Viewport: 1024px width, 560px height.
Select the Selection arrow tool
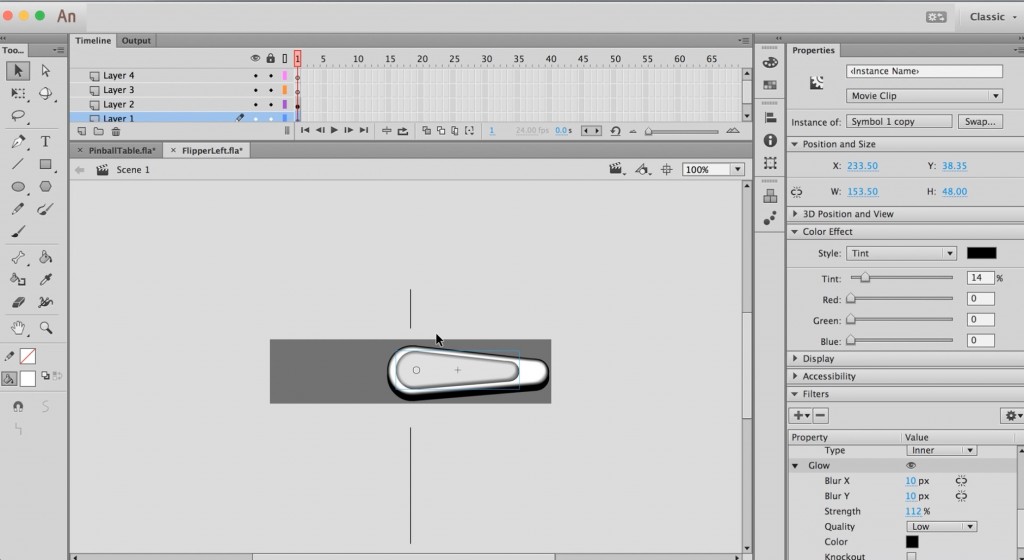tap(18, 70)
